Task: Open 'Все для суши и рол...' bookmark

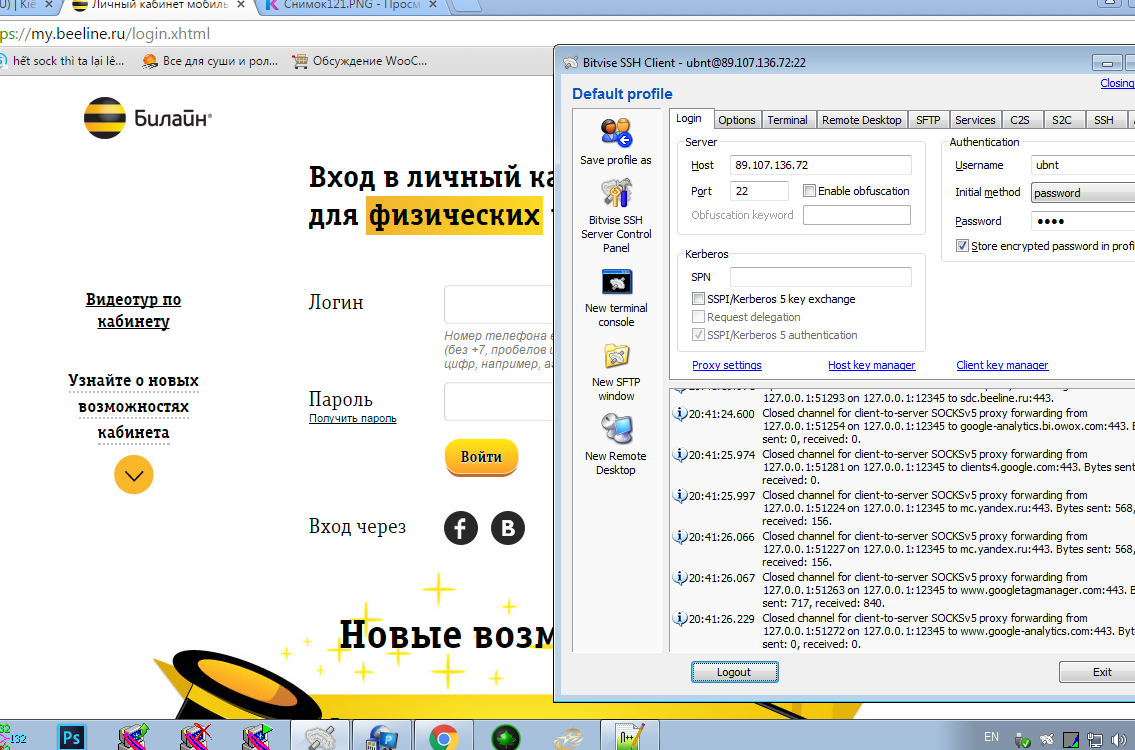Action: 210,61
